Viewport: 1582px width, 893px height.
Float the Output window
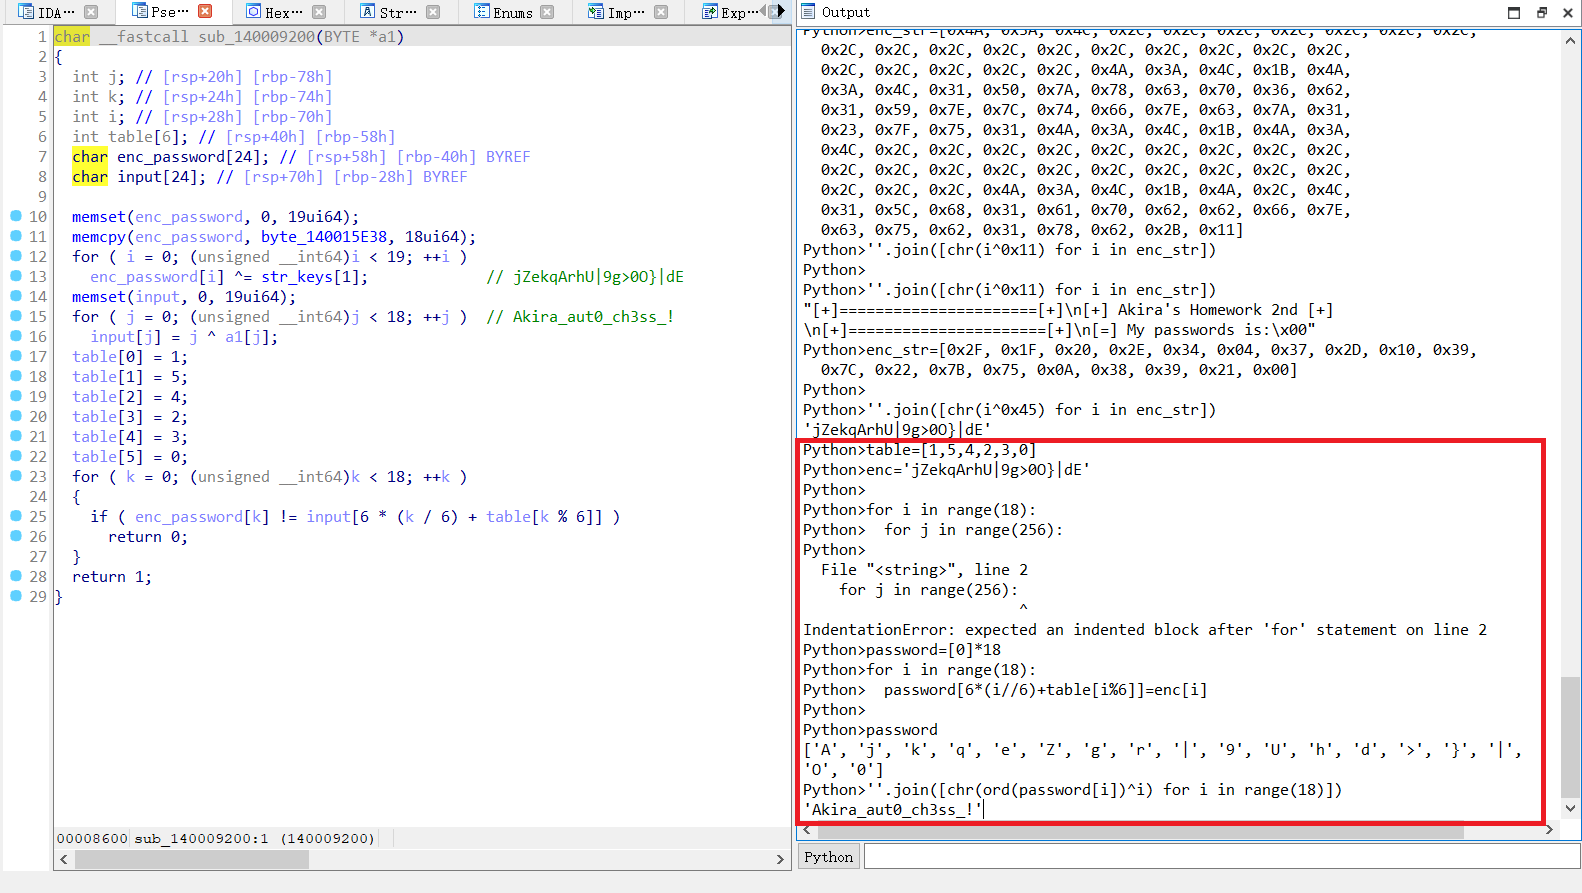[x=1541, y=12]
